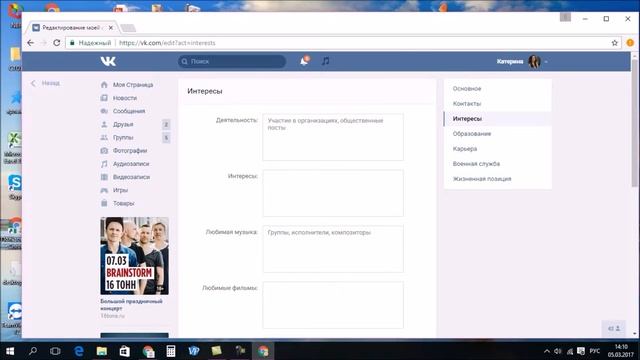
Task: Click the Группы counter badge
Action: click(166, 138)
